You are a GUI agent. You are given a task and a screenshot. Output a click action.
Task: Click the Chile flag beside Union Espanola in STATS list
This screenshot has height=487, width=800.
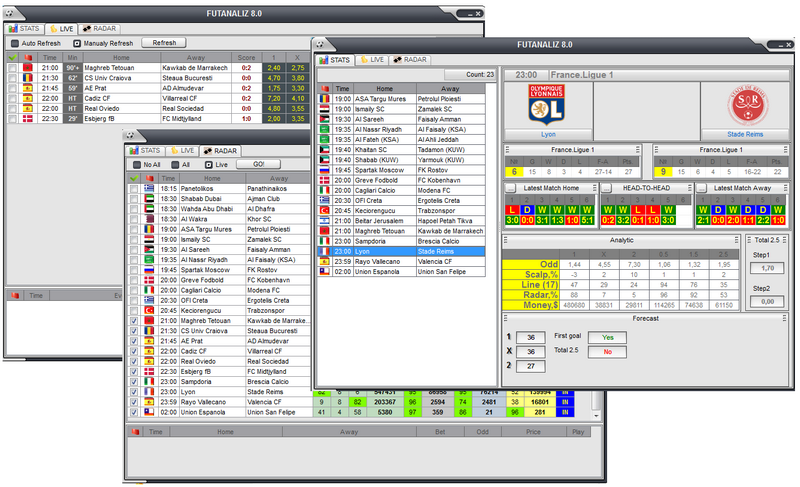[324, 272]
